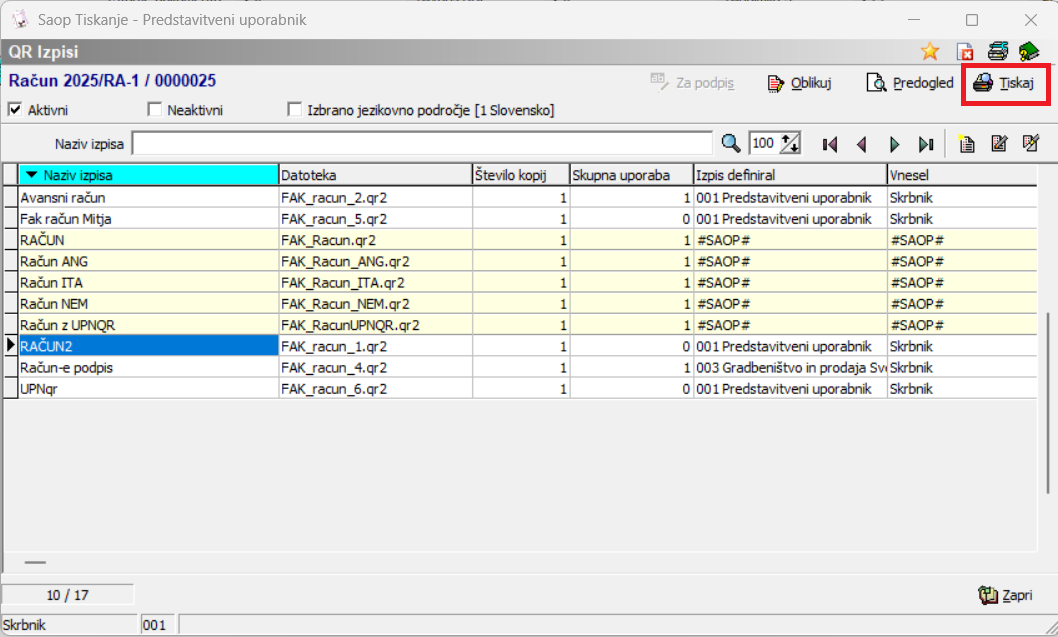Jump to the last record
Image resolution: width=1058 pixels, height=637 pixels.
click(x=926, y=144)
